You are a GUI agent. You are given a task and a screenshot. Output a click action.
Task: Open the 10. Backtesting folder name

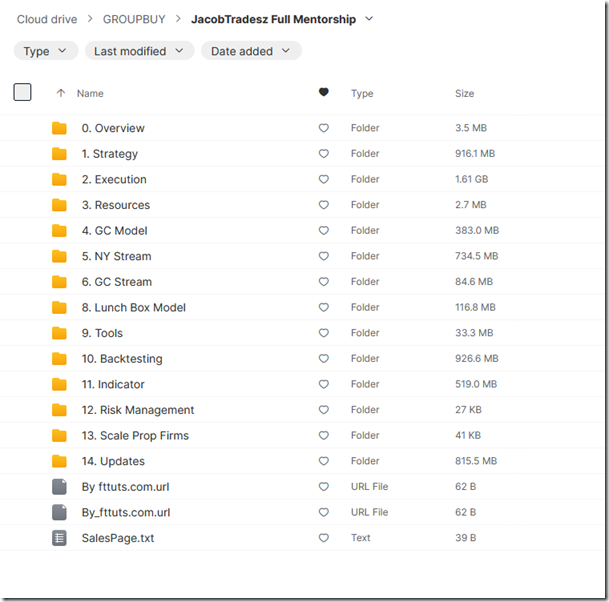122,359
